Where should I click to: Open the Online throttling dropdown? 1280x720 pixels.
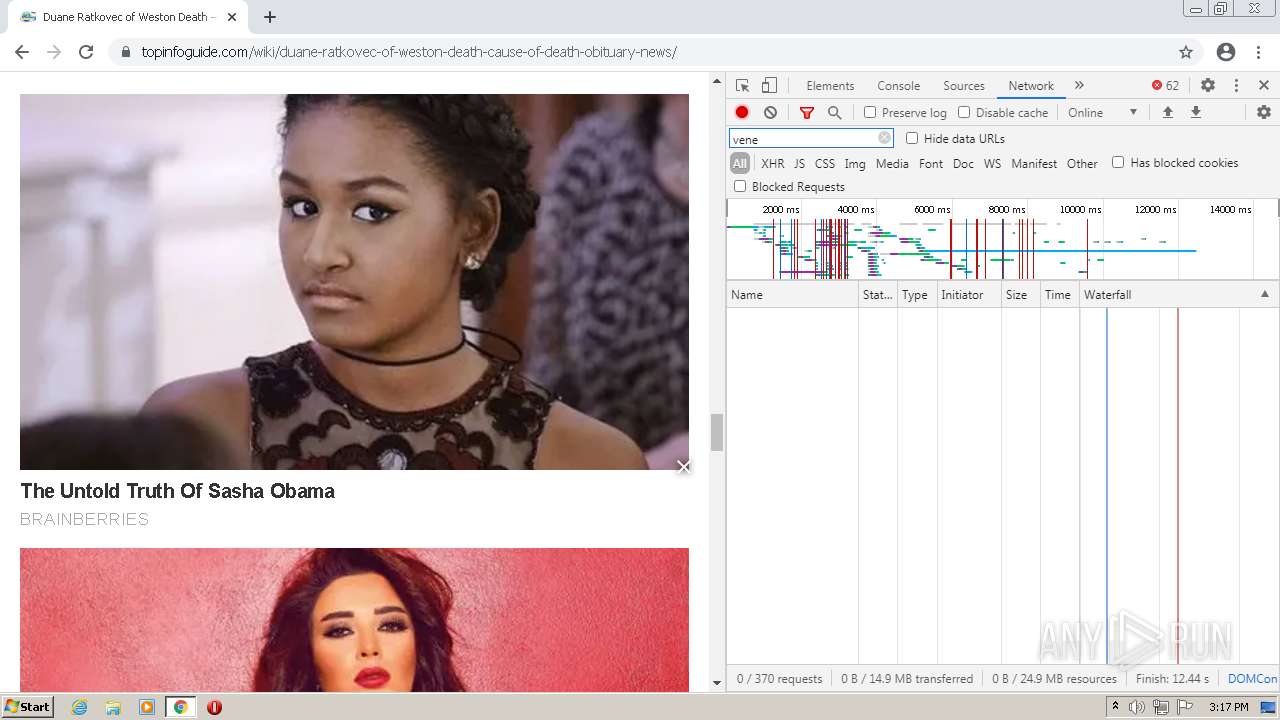click(1103, 113)
